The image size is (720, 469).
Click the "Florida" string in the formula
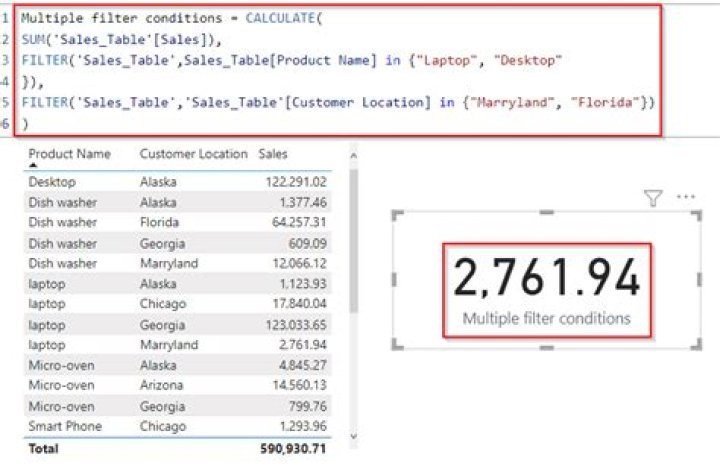[605, 102]
